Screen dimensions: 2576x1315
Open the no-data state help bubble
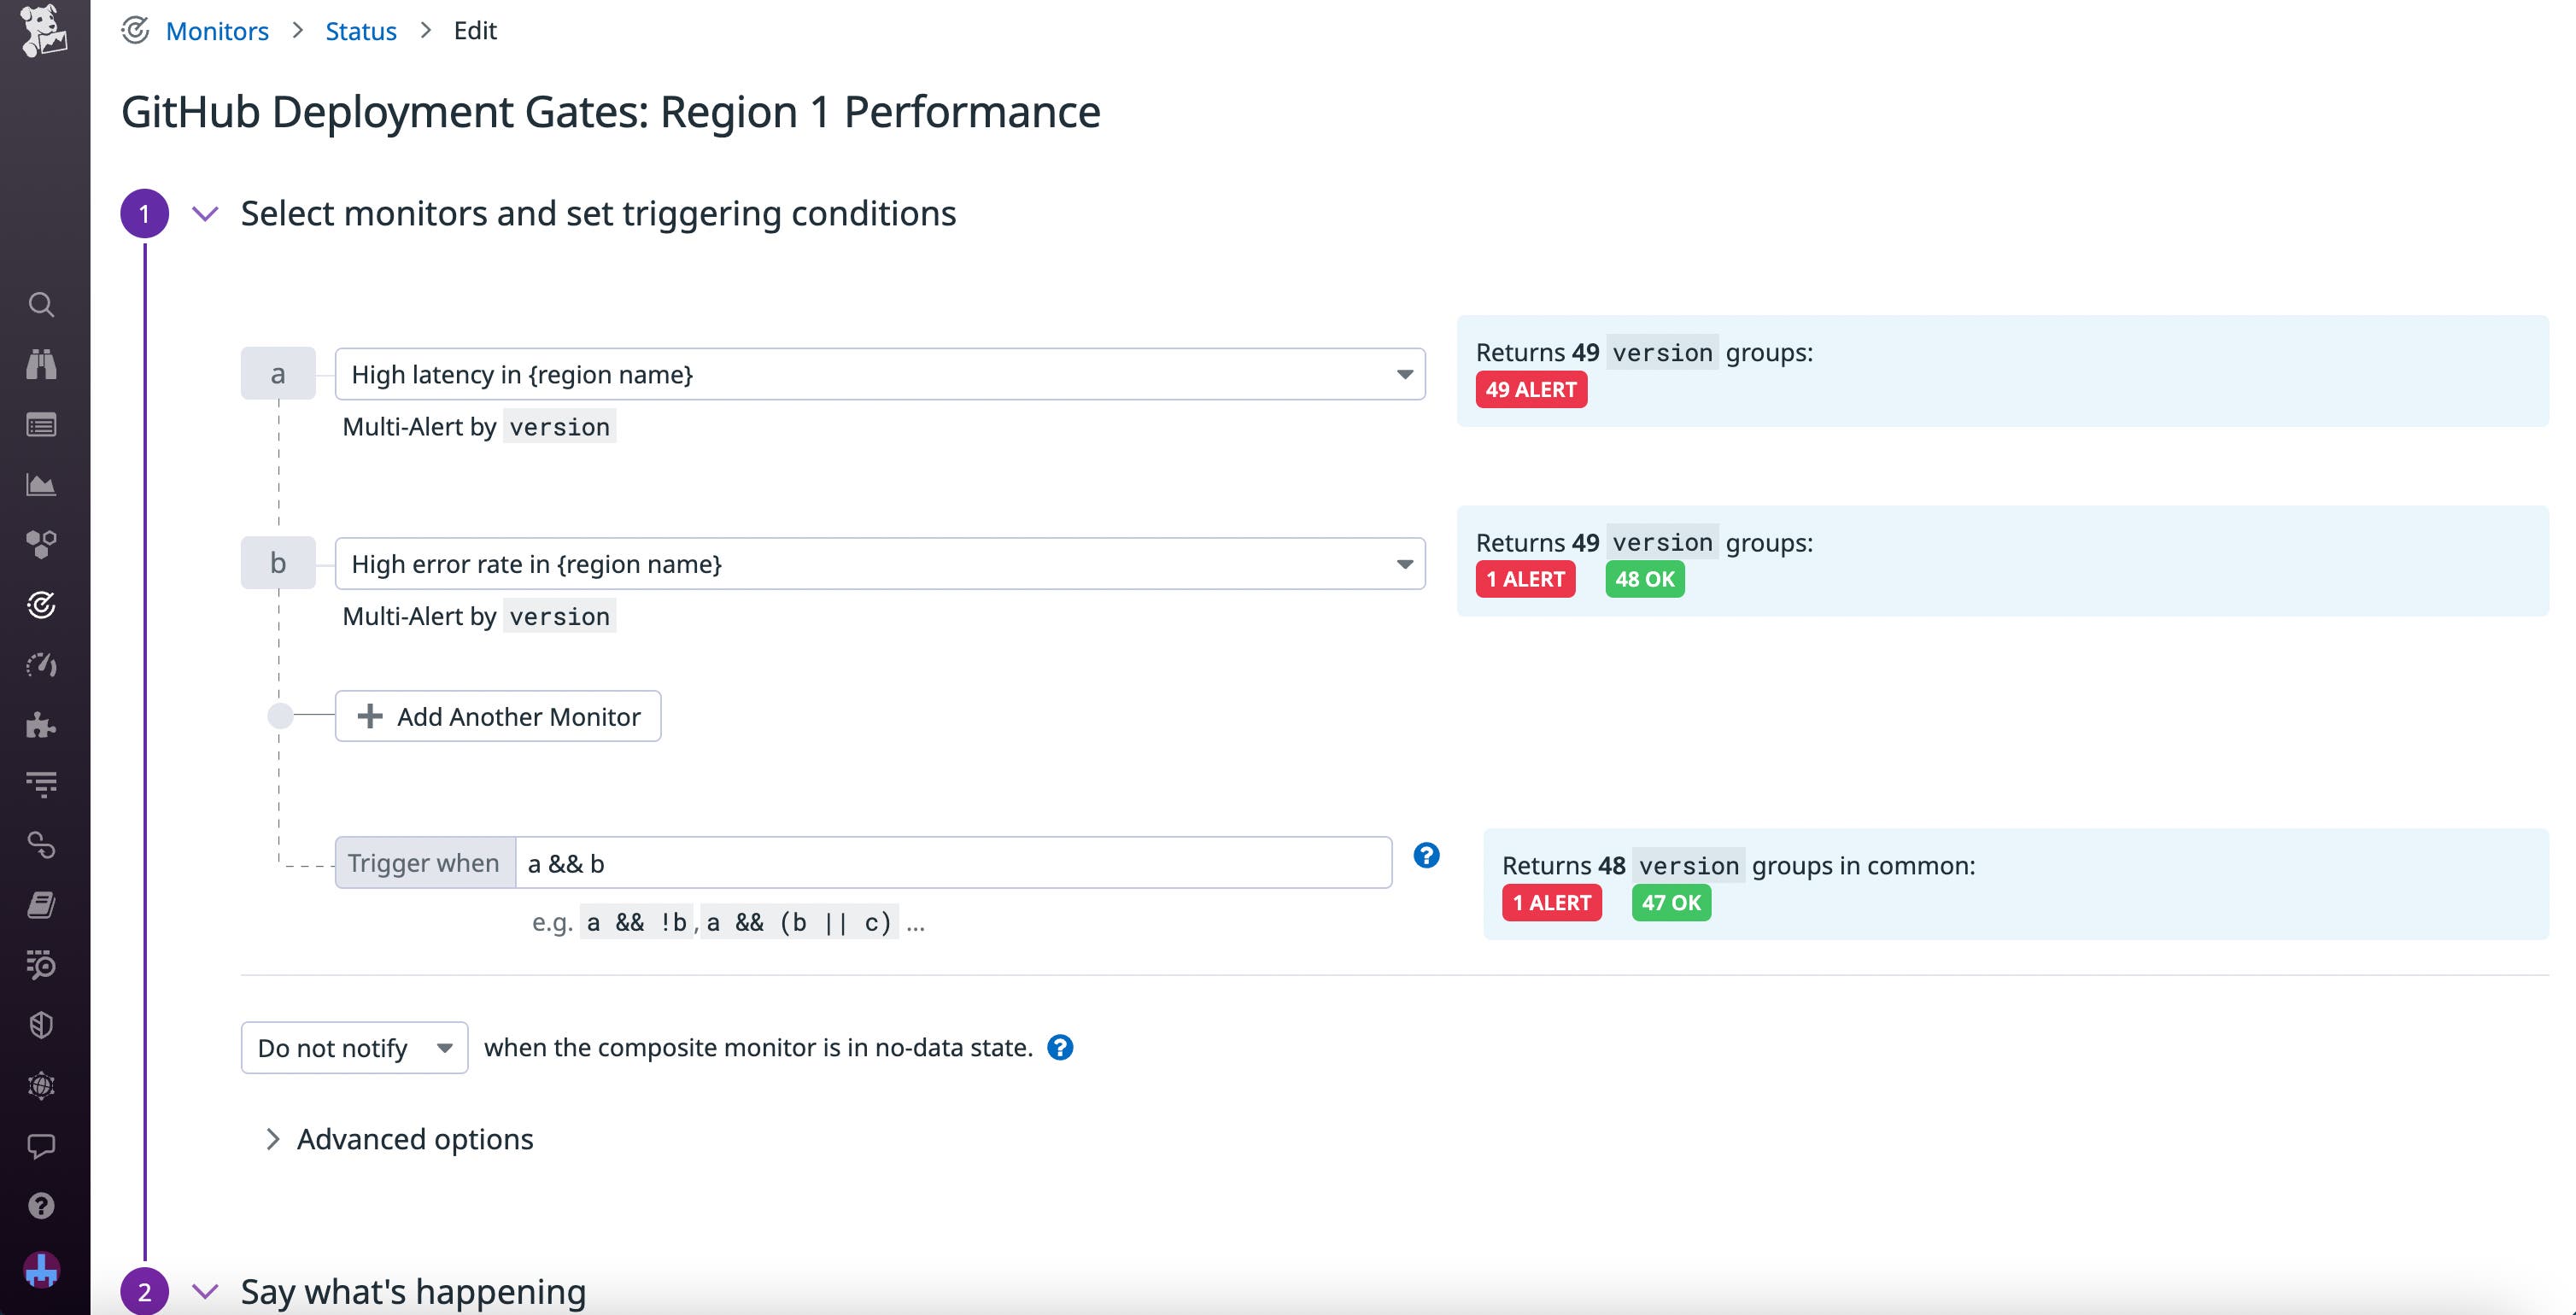1060,1047
